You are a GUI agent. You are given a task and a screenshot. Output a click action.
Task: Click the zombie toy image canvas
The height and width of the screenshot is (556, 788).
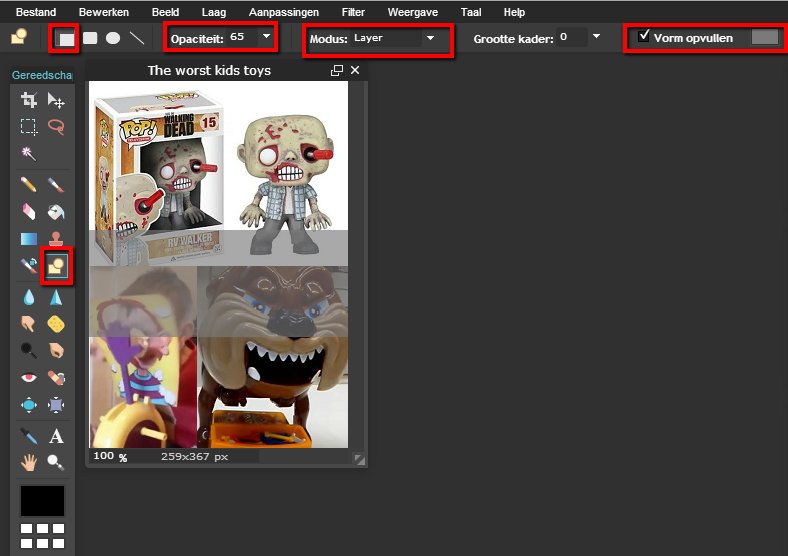pos(219,264)
